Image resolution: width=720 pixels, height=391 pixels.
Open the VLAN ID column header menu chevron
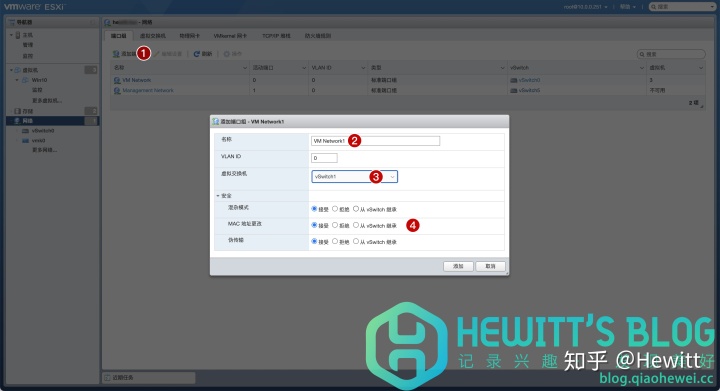tap(363, 68)
